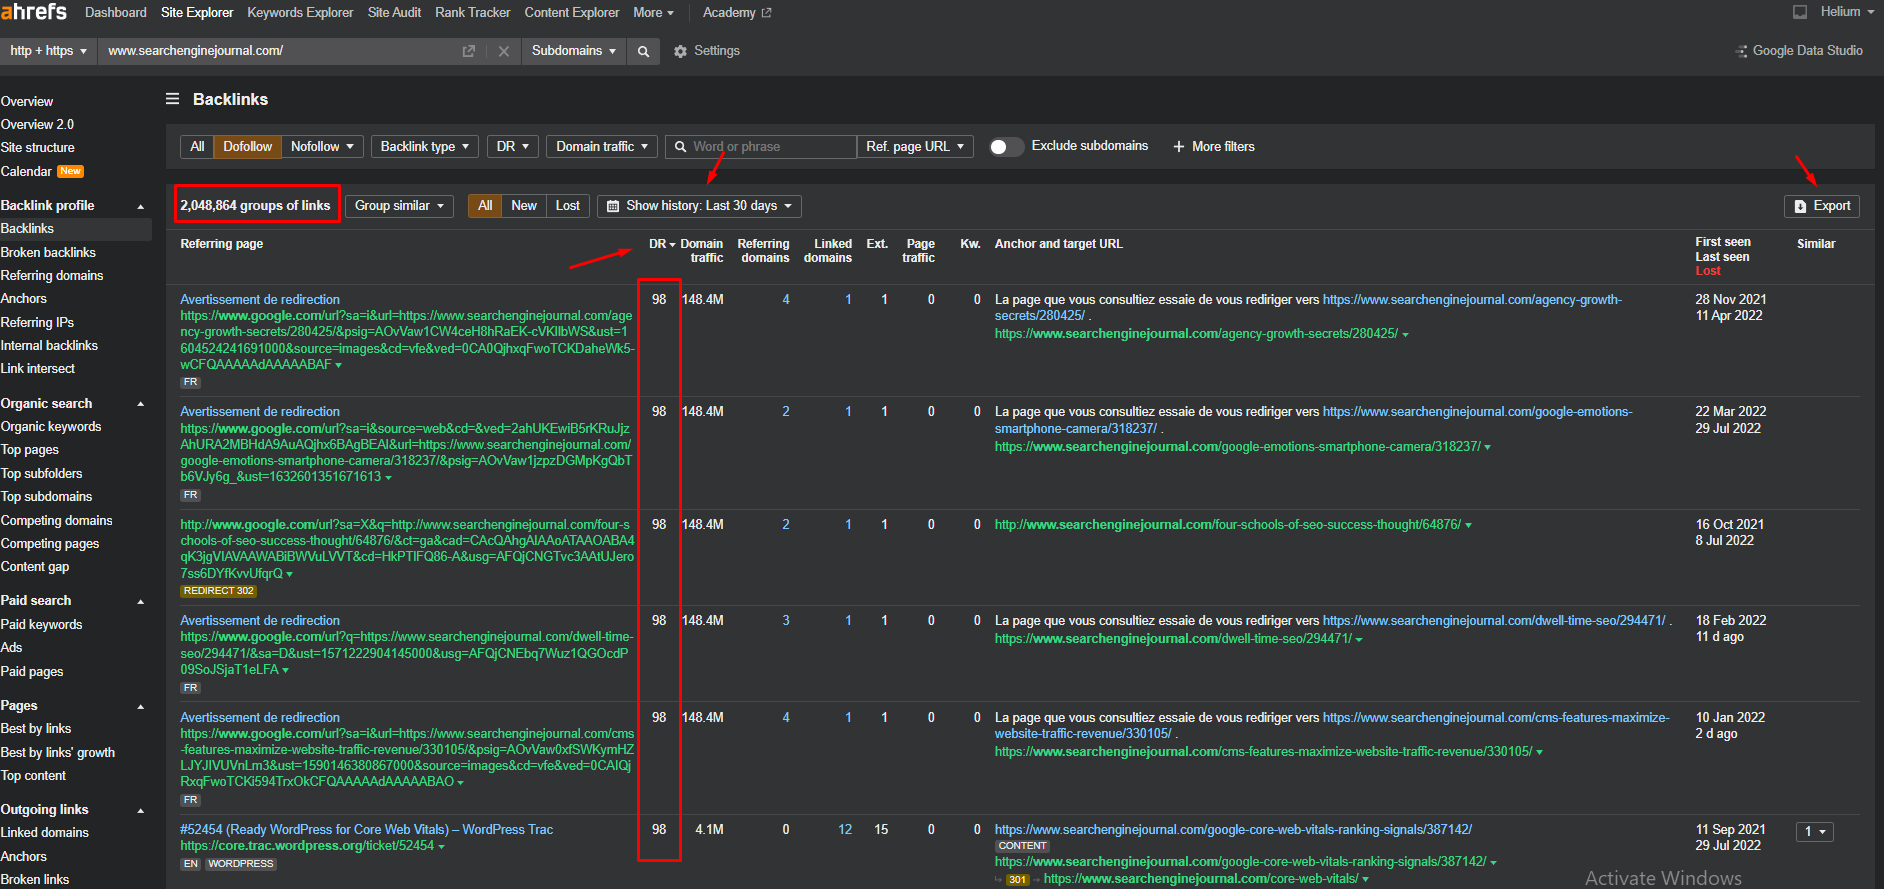1884x889 pixels.
Task: Click the calendar icon in Show history
Action: coord(613,206)
